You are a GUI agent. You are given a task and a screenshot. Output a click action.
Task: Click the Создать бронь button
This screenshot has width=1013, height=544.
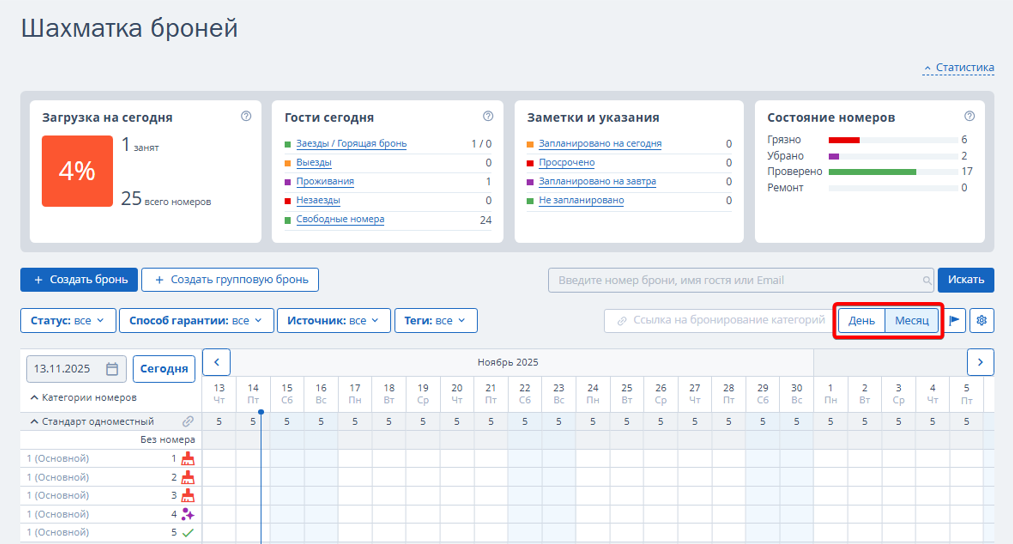(79, 279)
